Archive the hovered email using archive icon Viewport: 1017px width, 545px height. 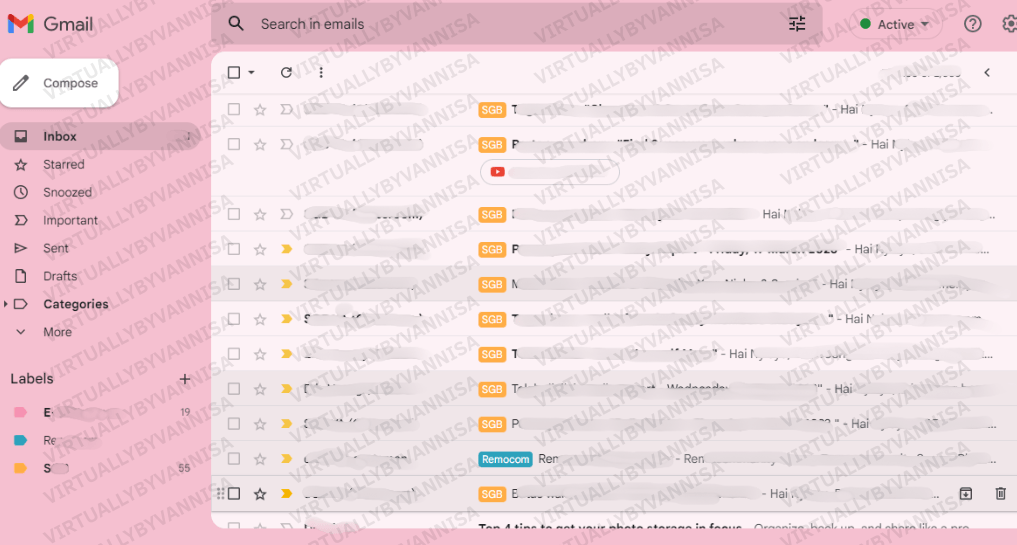pyautogui.click(x=965, y=494)
